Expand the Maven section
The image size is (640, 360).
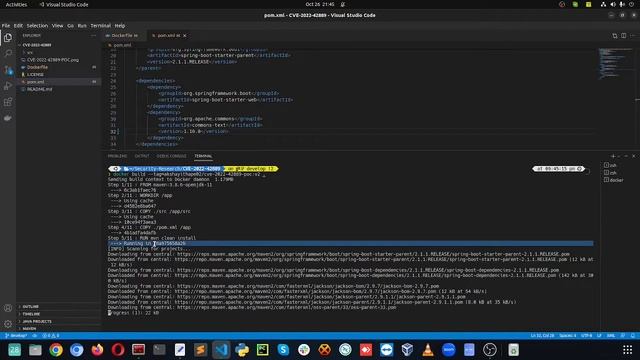(58, 328)
